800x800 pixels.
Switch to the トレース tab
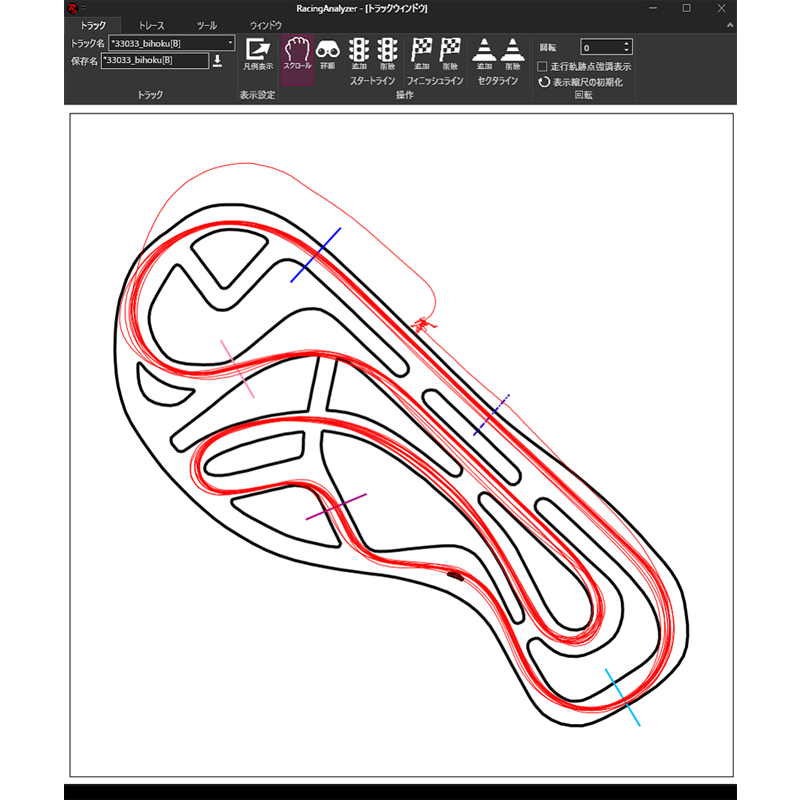152,25
